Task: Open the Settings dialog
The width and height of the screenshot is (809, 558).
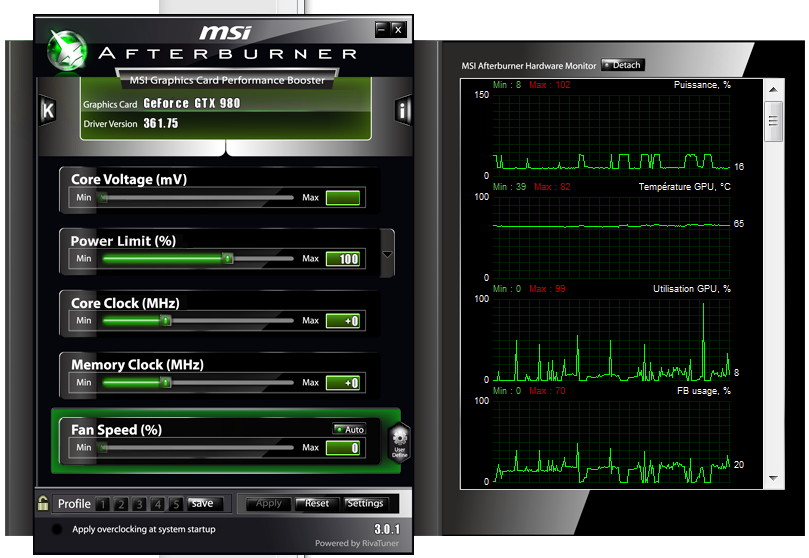Action: tap(365, 503)
